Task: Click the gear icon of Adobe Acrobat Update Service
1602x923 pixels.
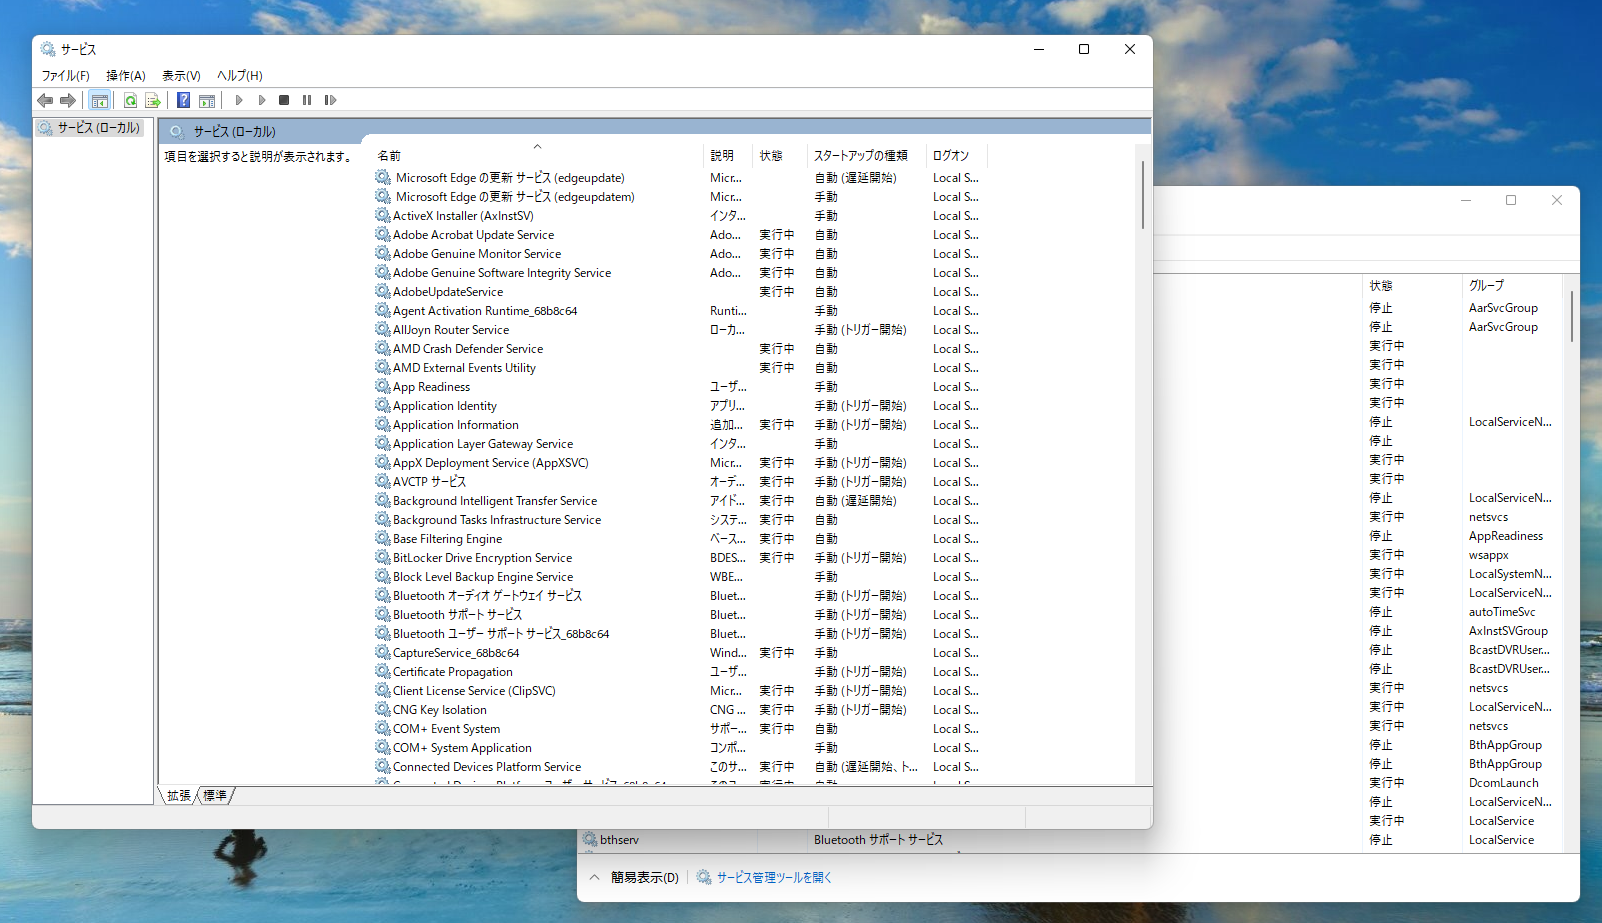Action: (x=383, y=234)
